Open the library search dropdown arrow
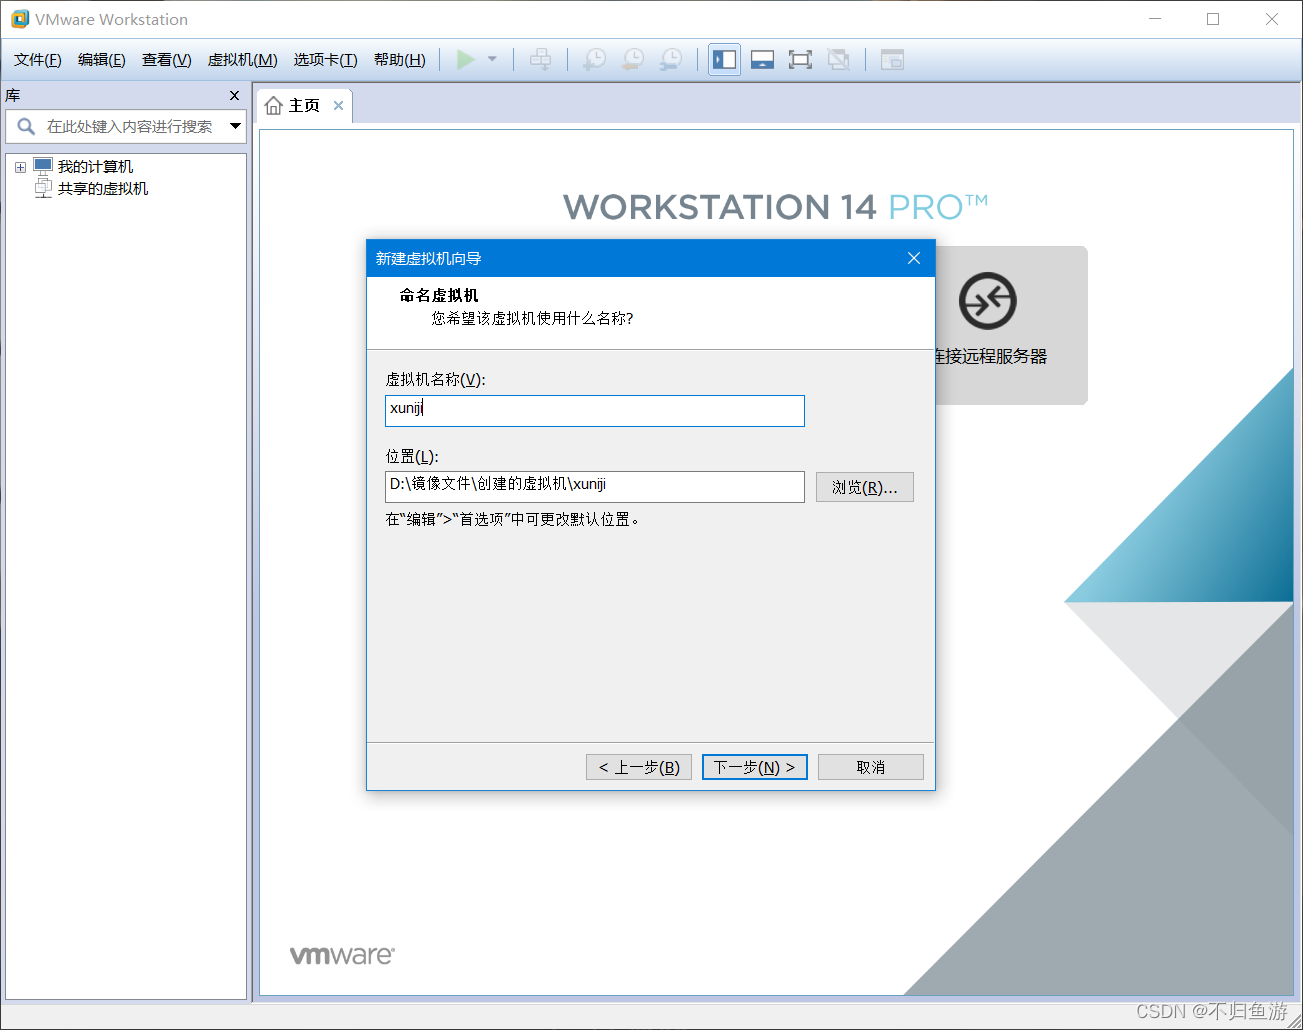 point(236,127)
